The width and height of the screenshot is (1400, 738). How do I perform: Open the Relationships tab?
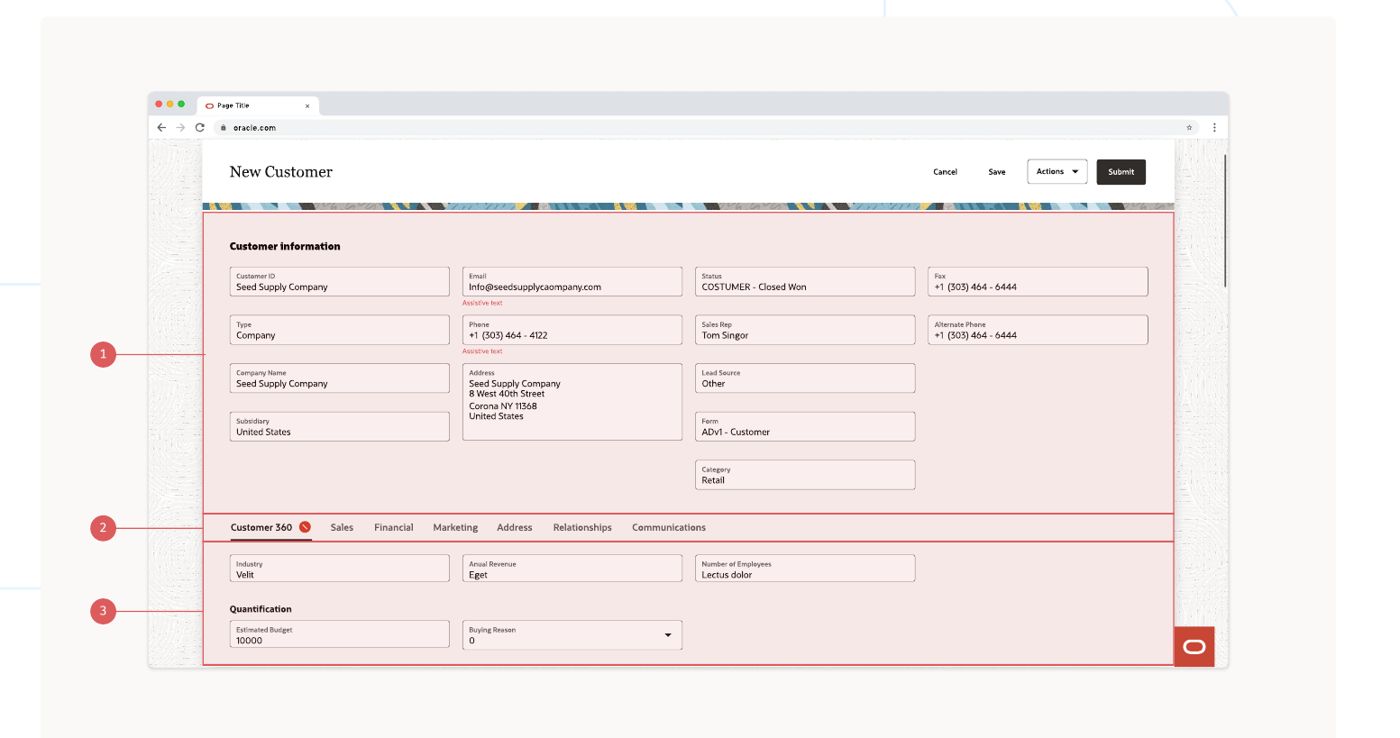(x=582, y=527)
